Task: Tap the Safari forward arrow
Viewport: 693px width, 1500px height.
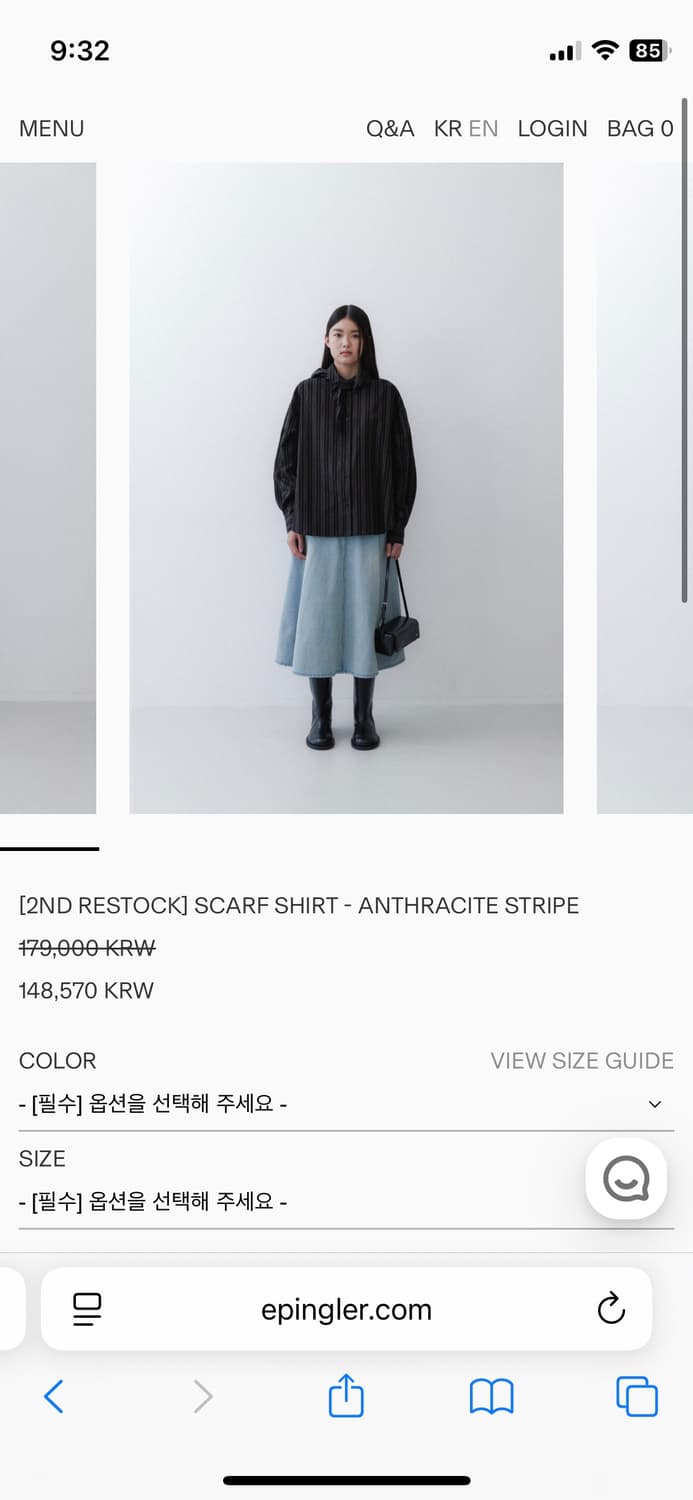Action: 203,1396
